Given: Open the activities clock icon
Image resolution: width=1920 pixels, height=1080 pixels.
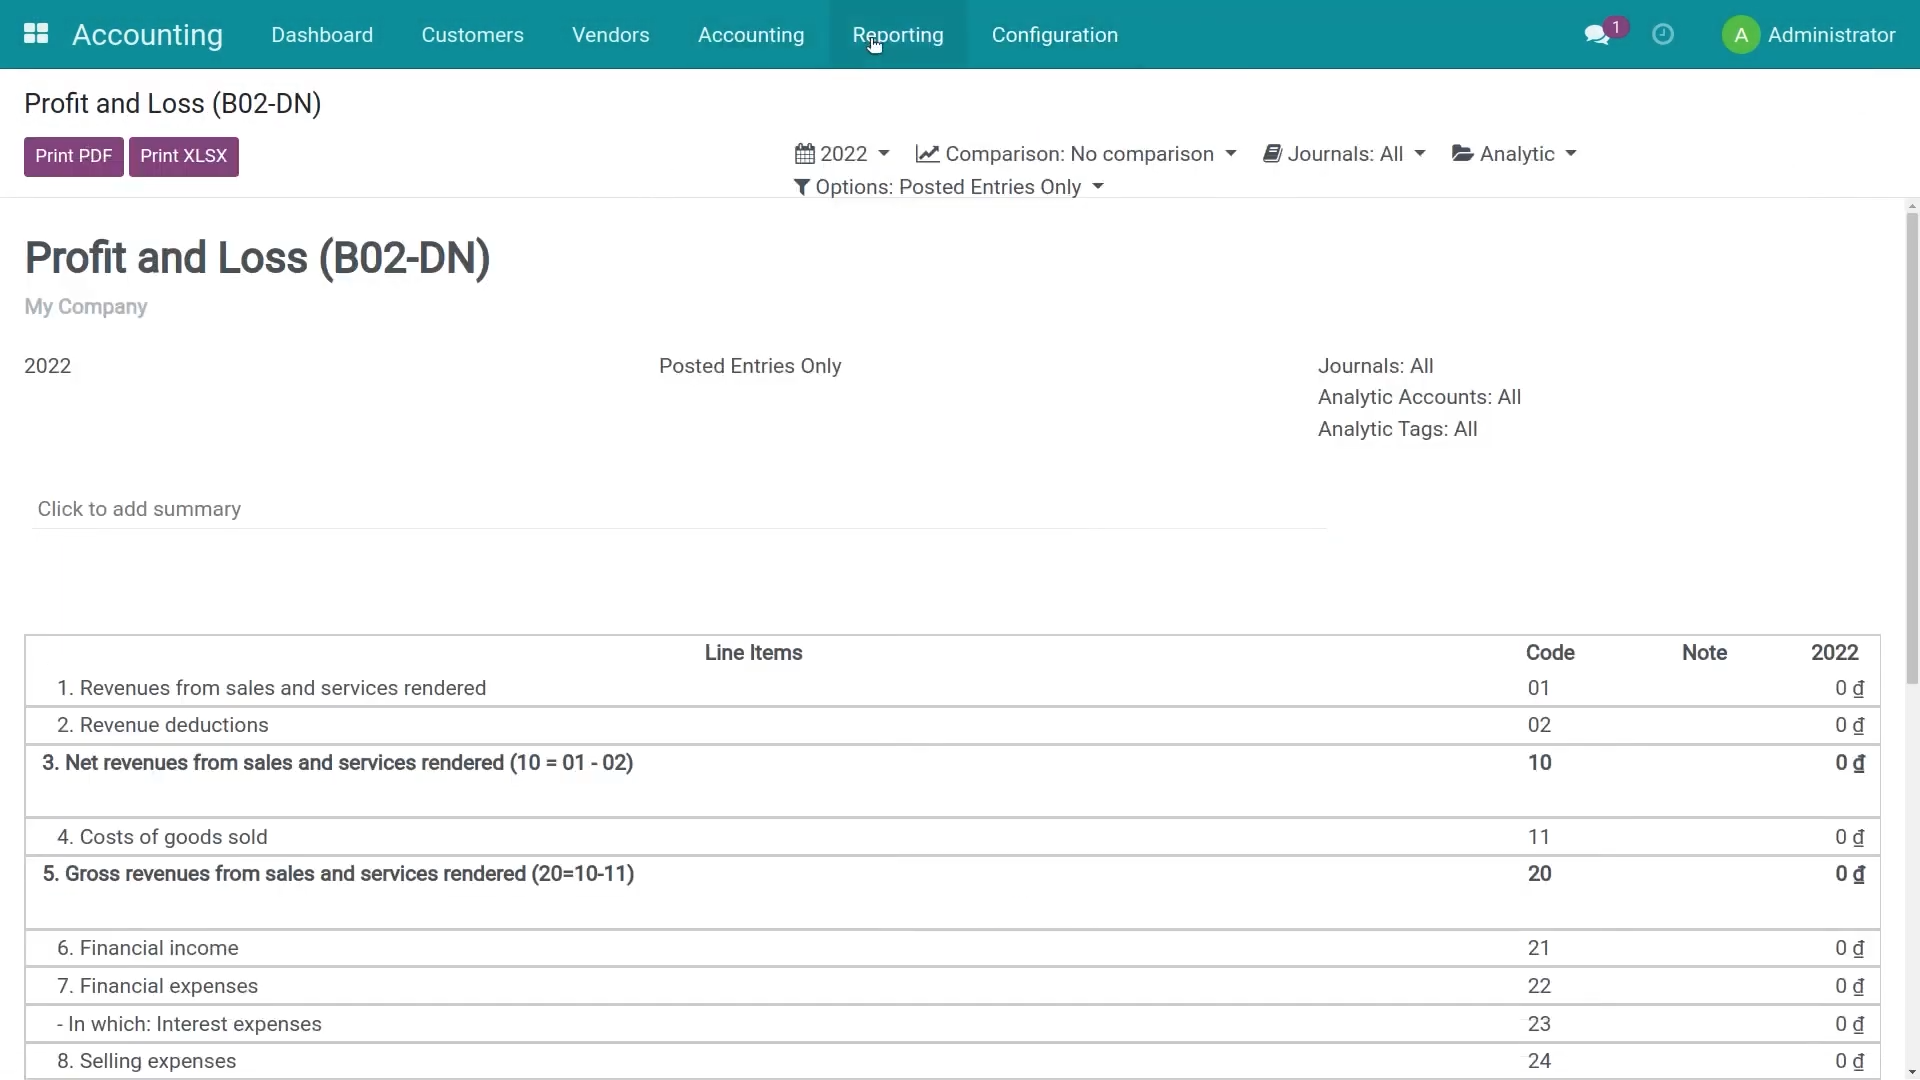Looking at the screenshot, I should coord(1663,35).
